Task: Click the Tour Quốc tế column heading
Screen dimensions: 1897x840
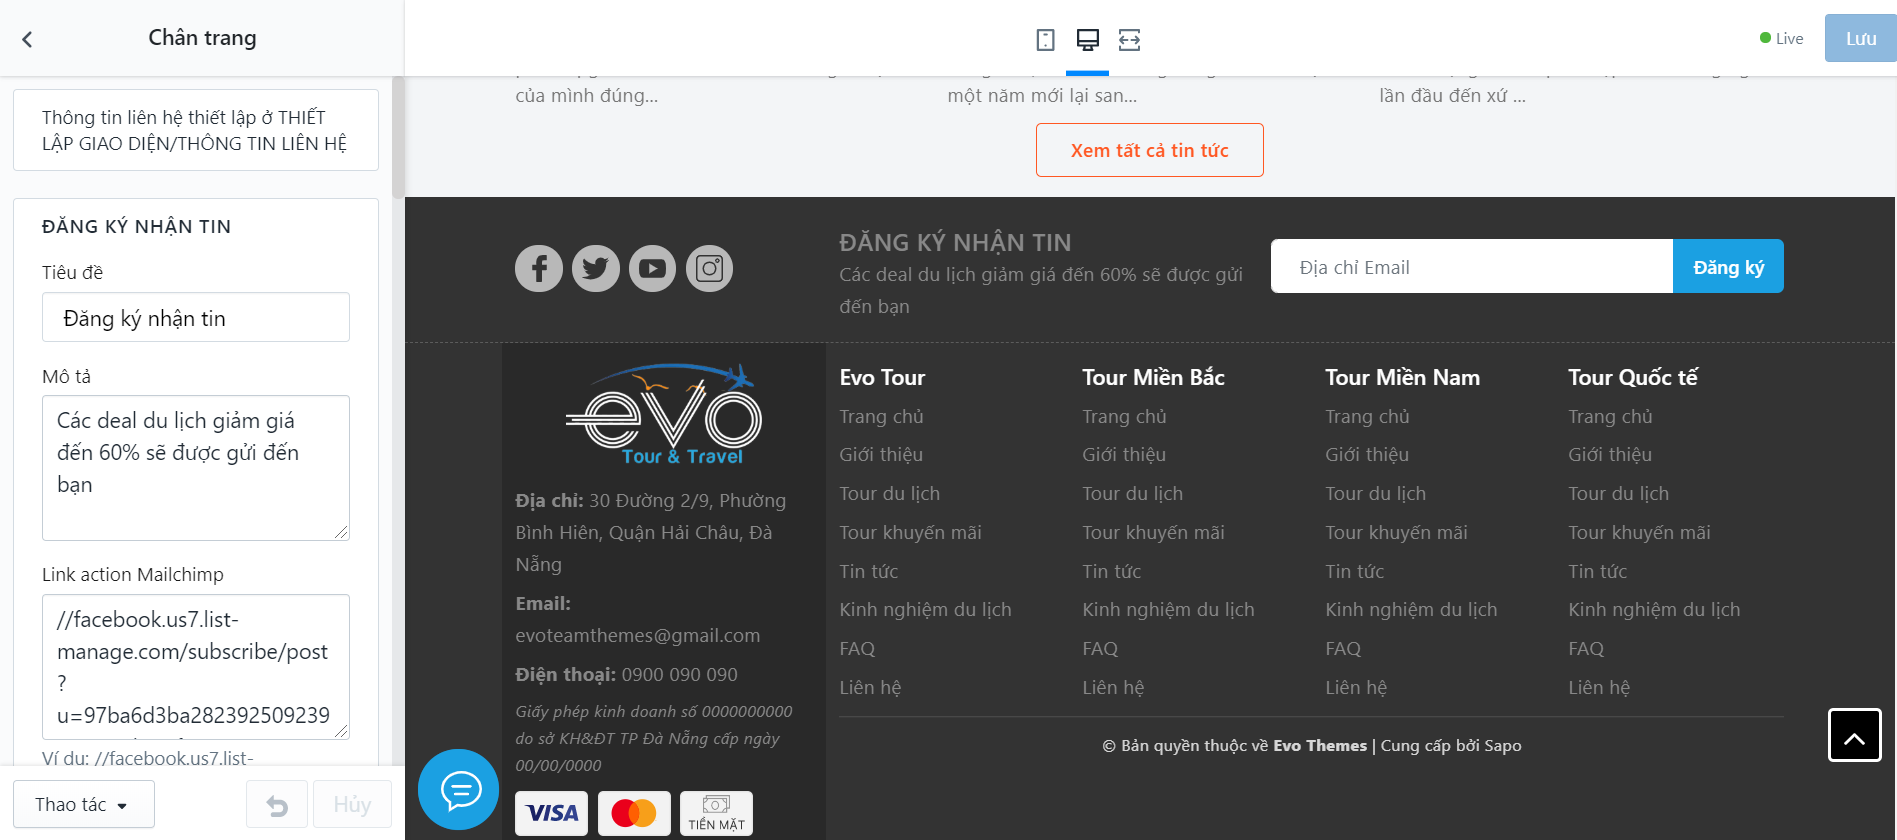Action: [1633, 377]
